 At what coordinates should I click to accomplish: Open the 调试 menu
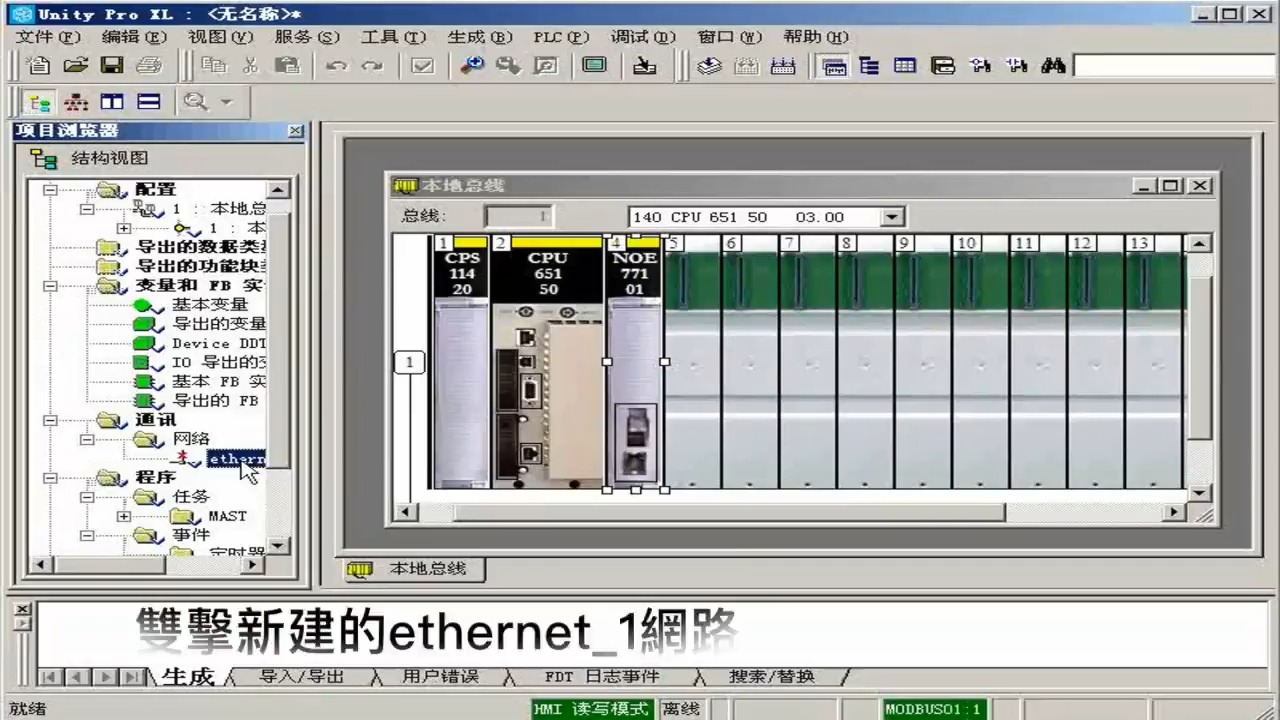[641, 37]
